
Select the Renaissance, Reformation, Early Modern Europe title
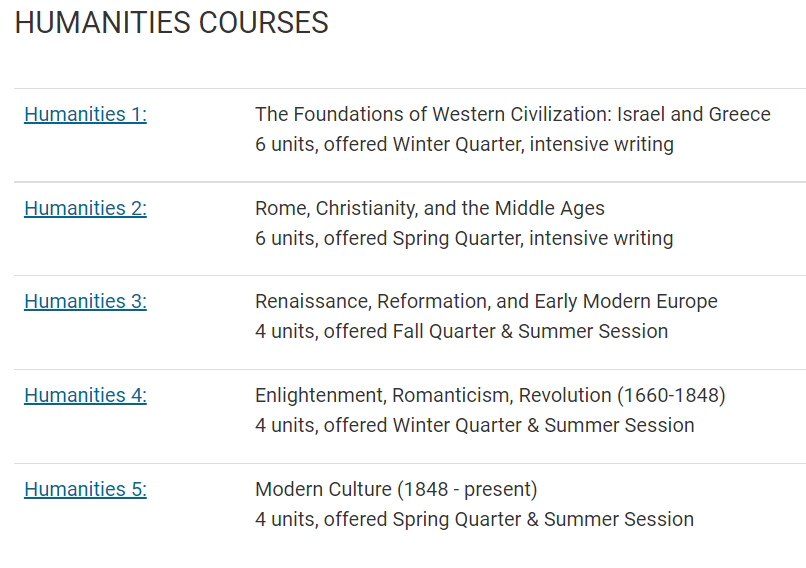pyautogui.click(x=486, y=301)
